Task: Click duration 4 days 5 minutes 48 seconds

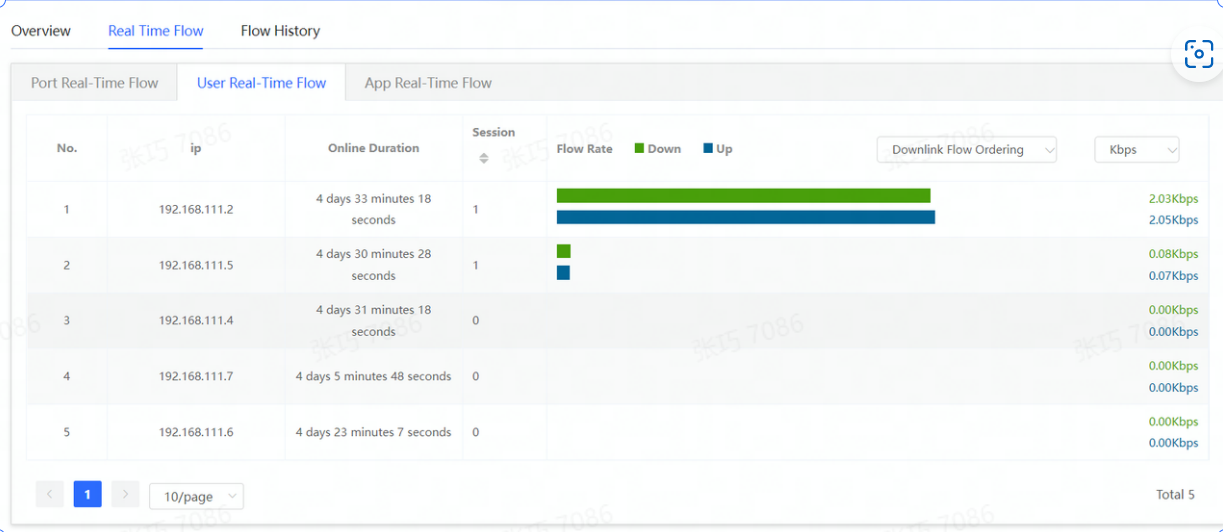Action: pyautogui.click(x=373, y=377)
